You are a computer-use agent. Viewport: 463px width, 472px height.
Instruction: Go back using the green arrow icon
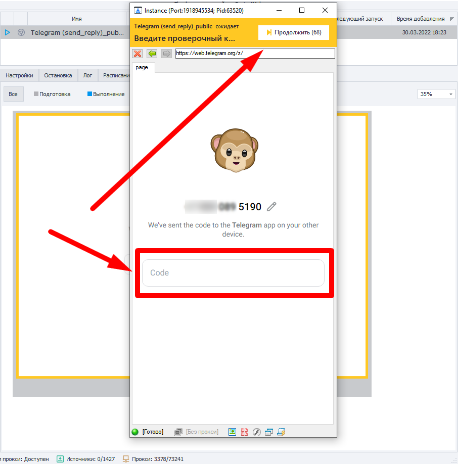click(x=152, y=53)
